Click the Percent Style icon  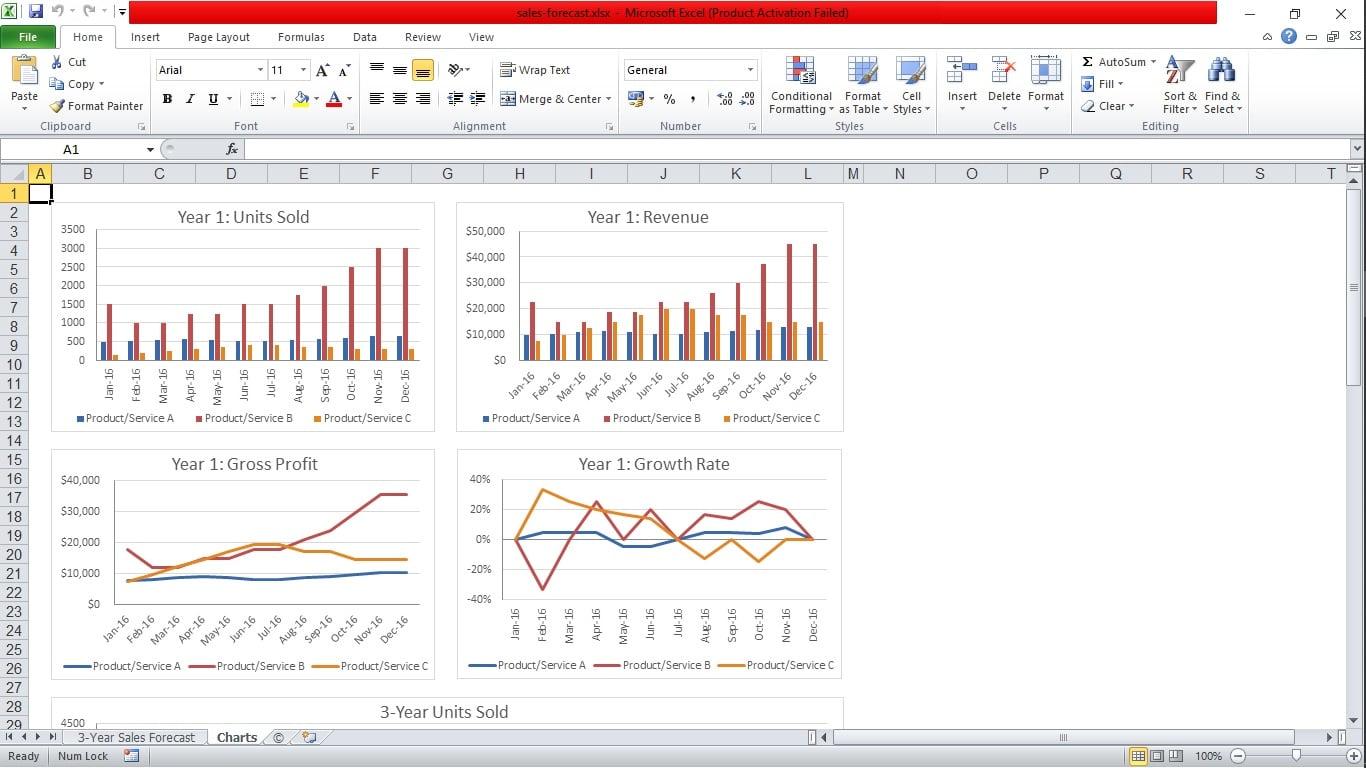(667, 99)
